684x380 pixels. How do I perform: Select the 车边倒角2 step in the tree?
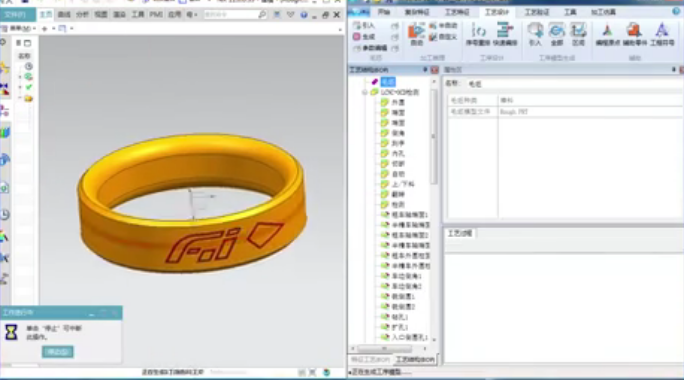click(407, 286)
